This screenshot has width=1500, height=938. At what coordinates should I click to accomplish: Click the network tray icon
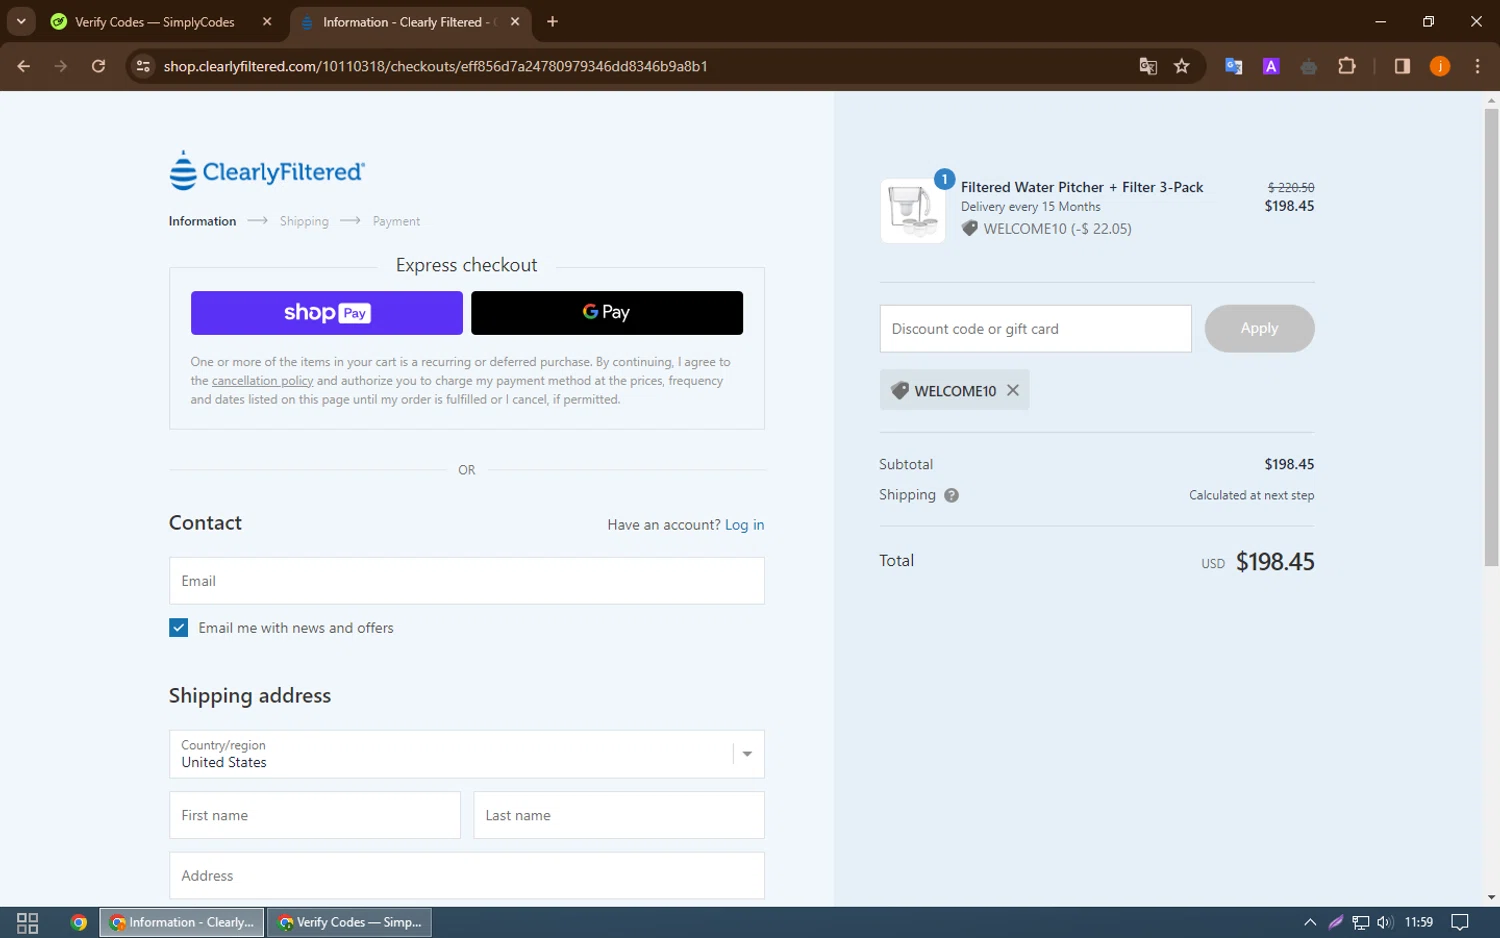pyautogui.click(x=1360, y=922)
